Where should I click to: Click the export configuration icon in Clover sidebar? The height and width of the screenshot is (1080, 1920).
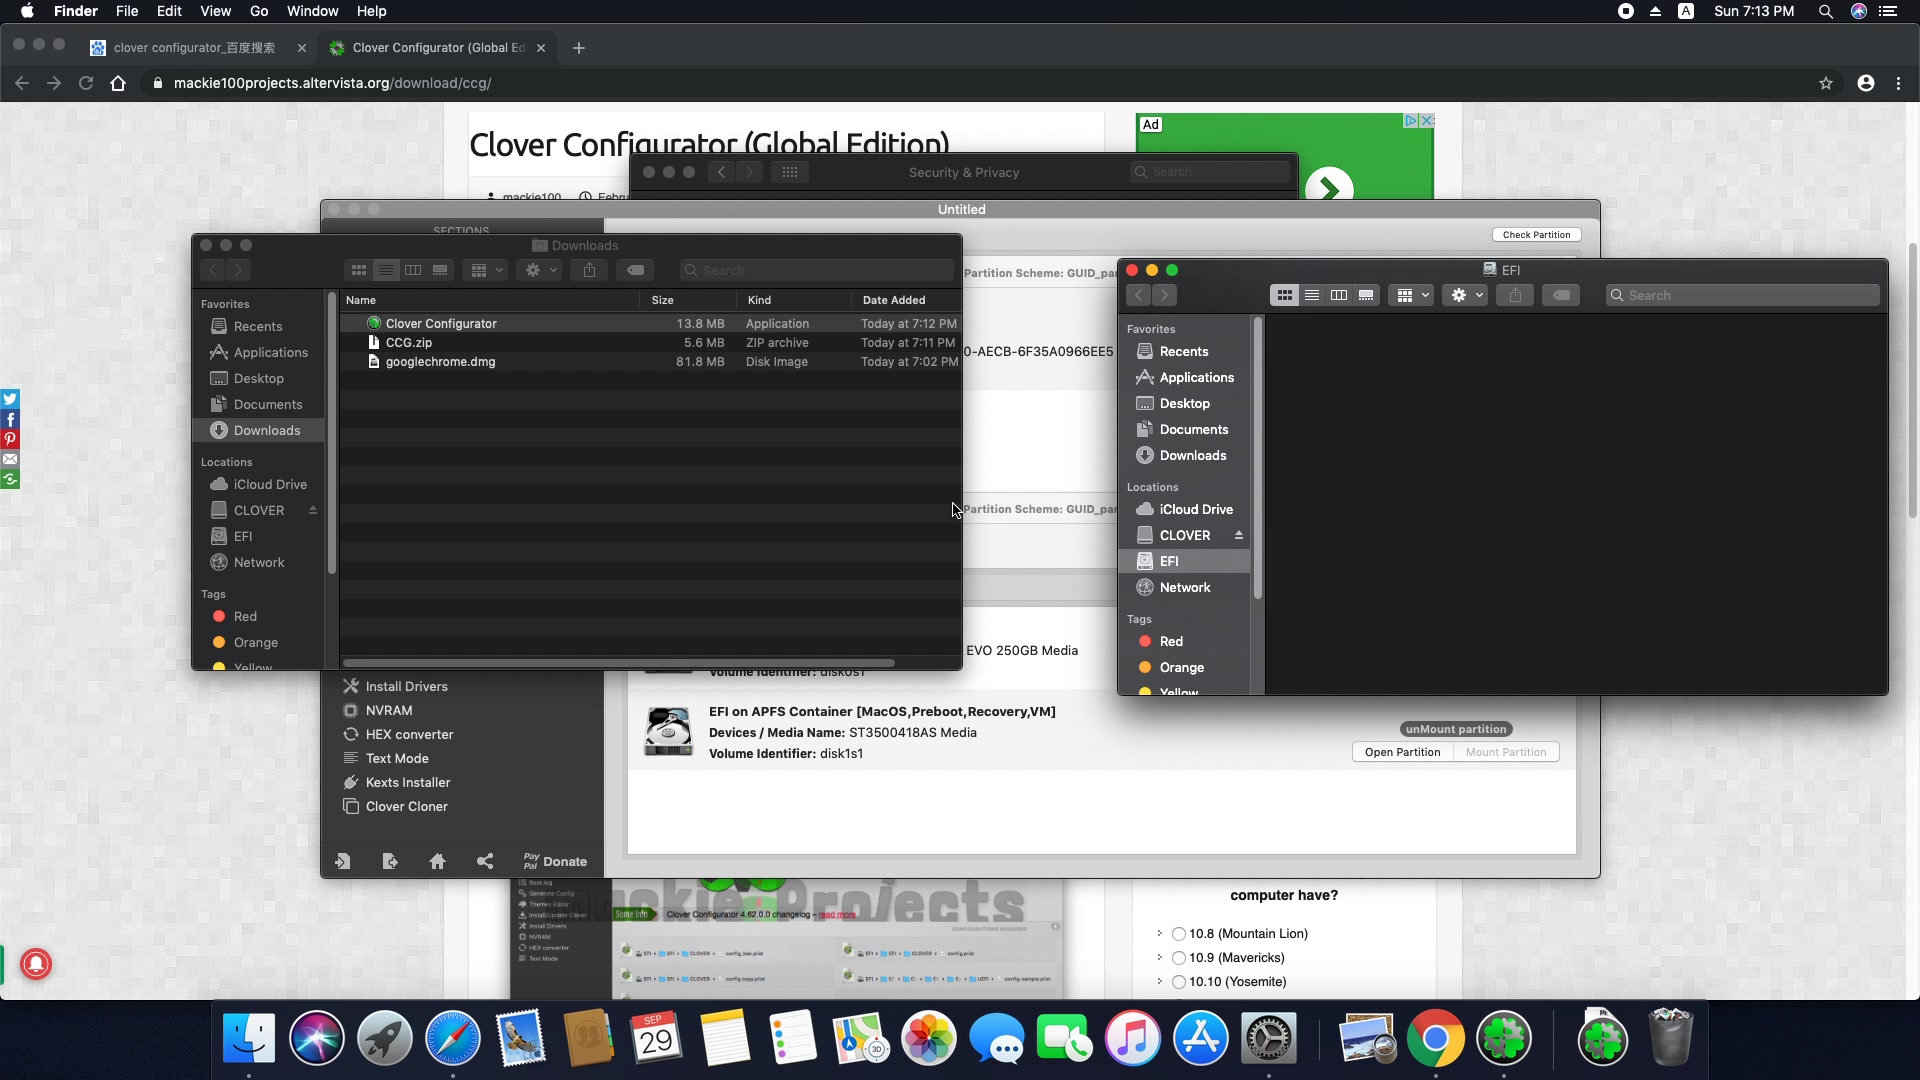(390, 861)
